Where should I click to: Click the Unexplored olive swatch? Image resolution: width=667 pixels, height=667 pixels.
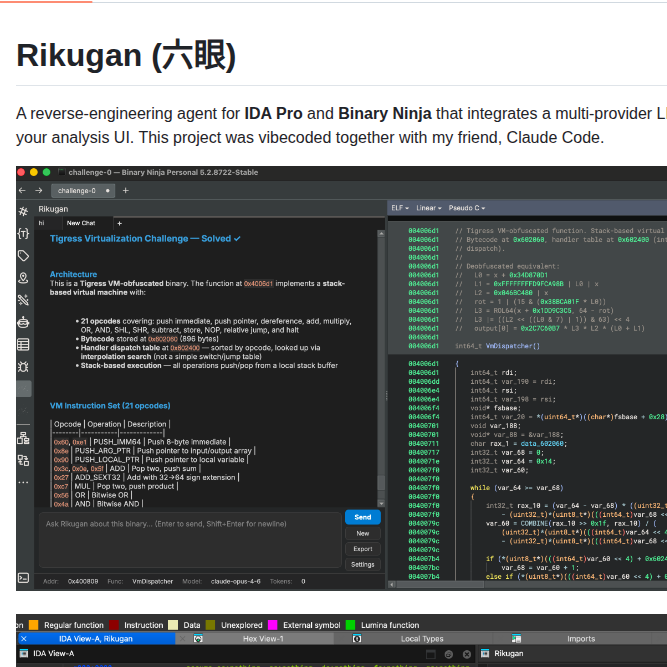point(210,625)
